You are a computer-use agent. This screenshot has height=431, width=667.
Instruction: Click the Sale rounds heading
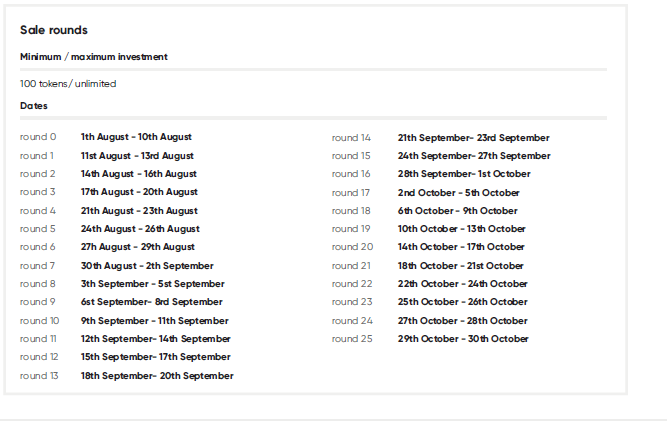pos(54,30)
